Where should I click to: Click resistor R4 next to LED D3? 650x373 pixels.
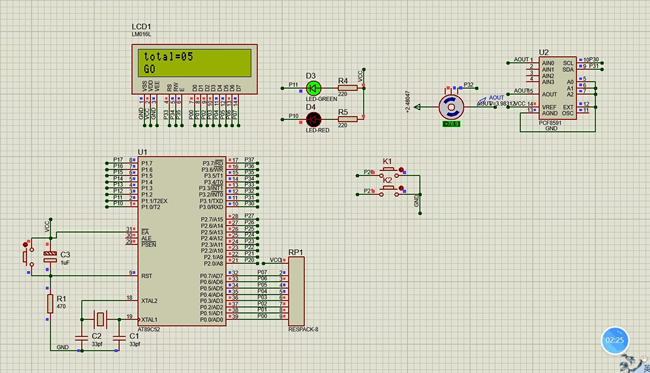347,88
